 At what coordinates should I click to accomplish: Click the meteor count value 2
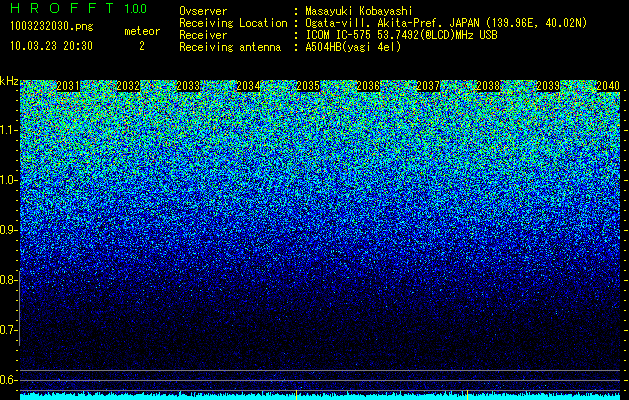142,46
